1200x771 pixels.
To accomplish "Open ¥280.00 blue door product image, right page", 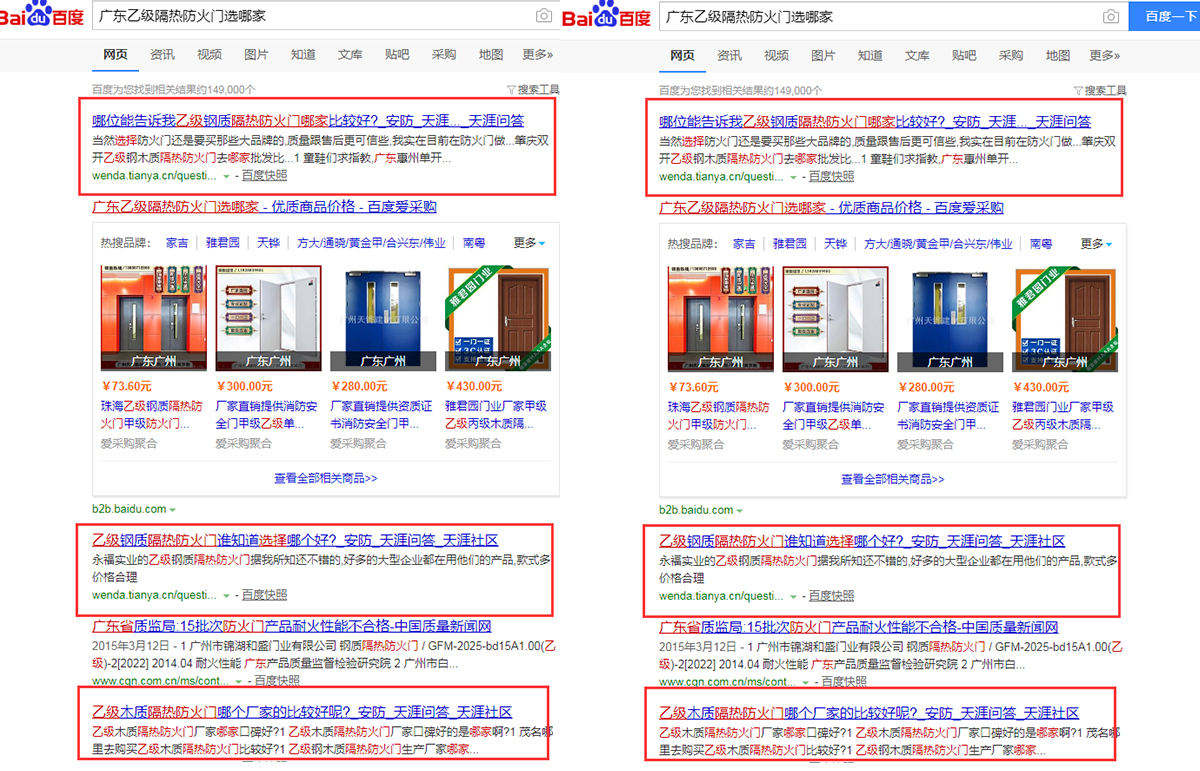I will click(950, 319).
